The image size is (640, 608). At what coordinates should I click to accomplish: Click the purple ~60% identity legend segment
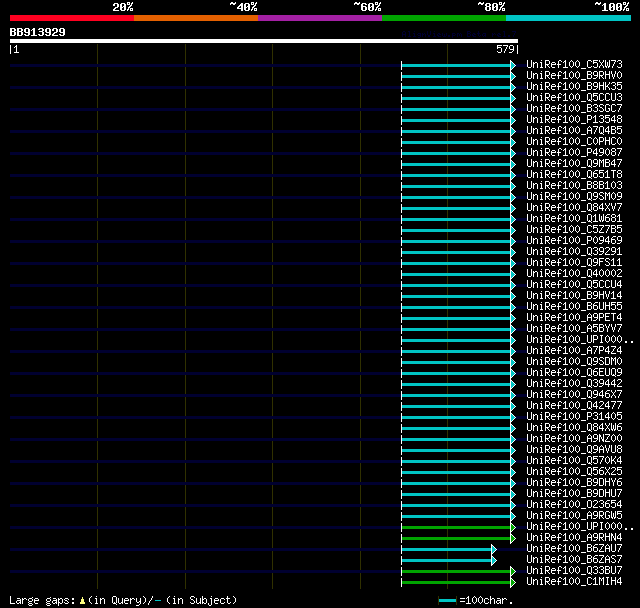tap(320, 18)
